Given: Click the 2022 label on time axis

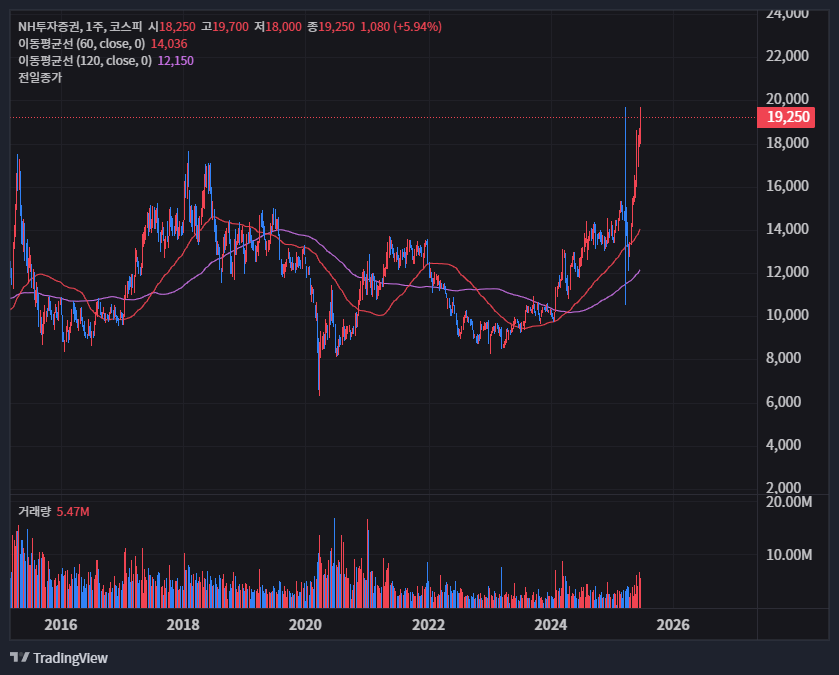Looking at the screenshot, I should (429, 625).
